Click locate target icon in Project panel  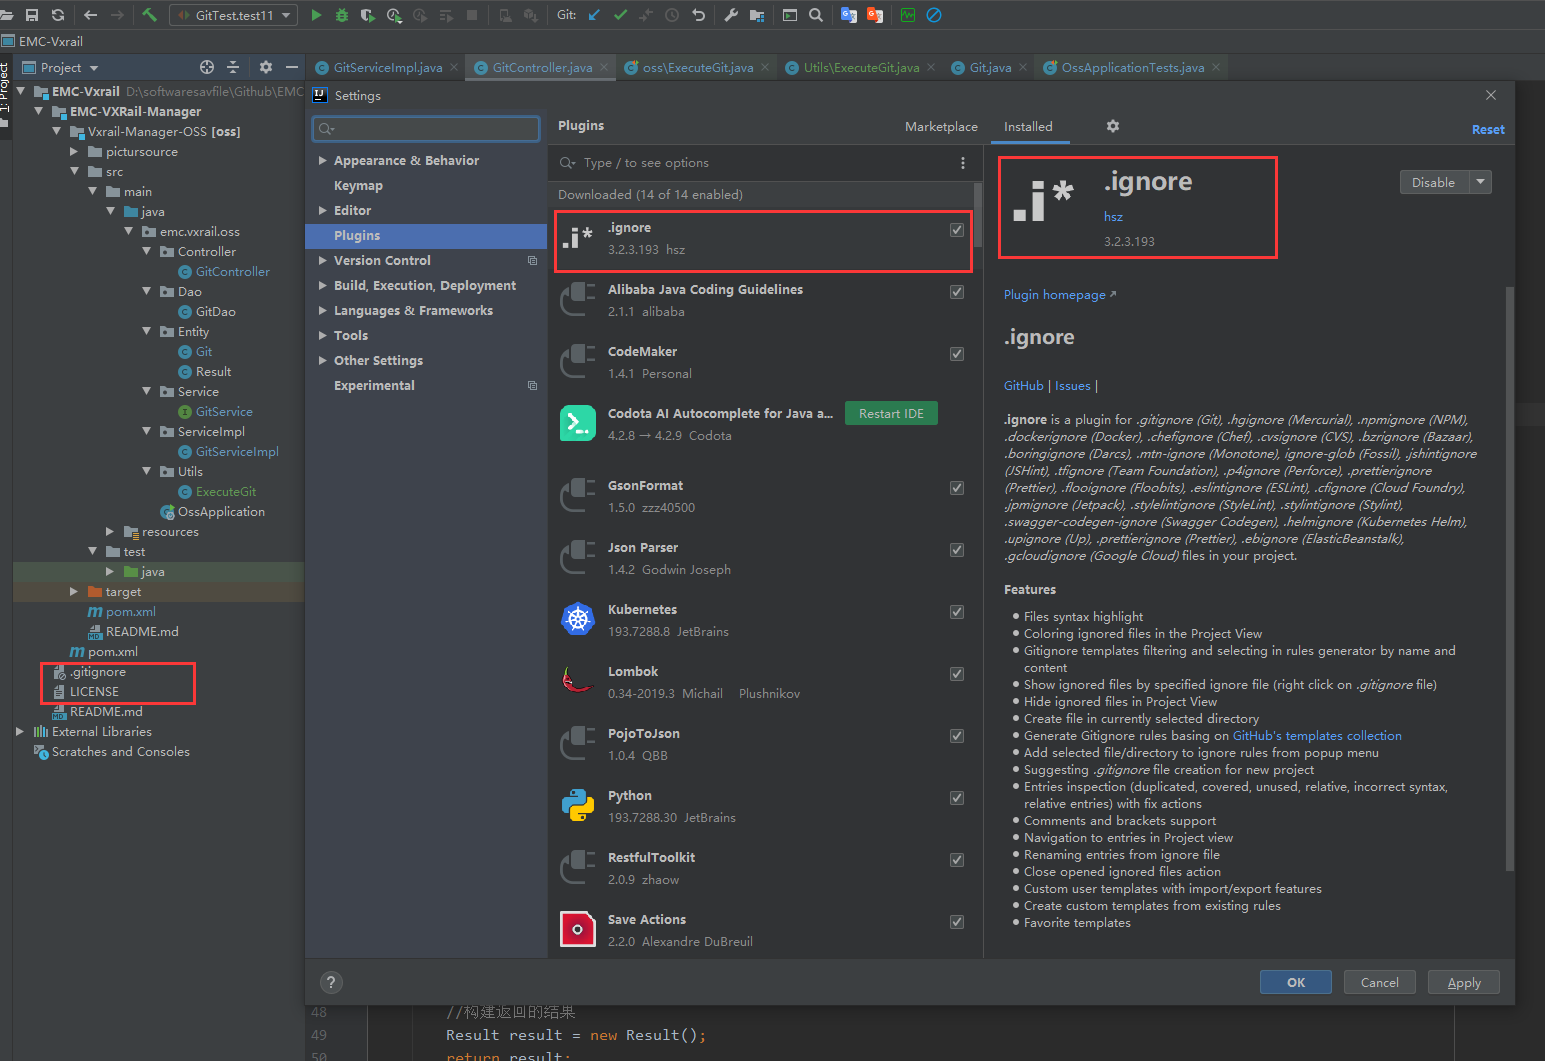tap(207, 67)
